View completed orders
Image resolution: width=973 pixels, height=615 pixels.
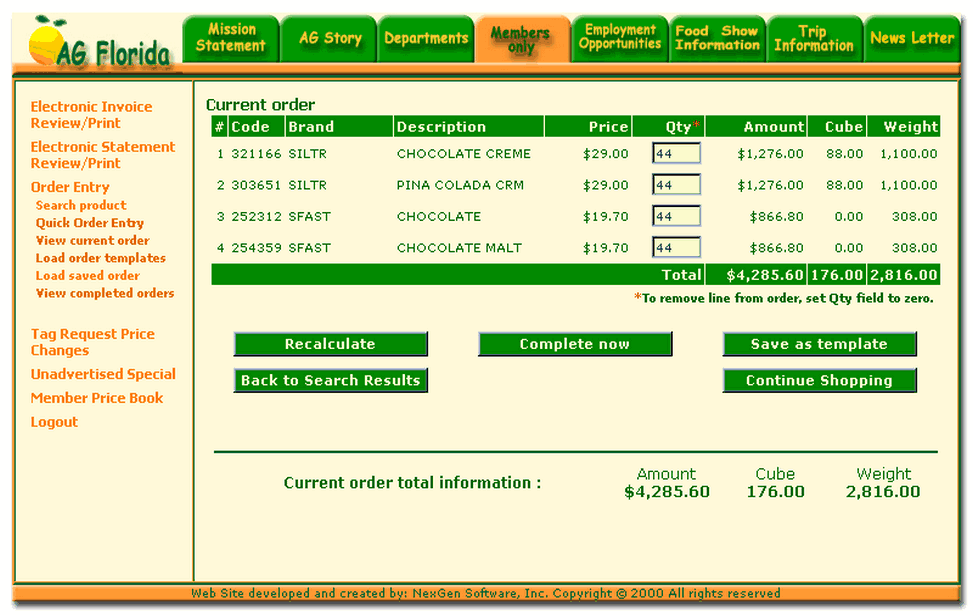click(105, 293)
